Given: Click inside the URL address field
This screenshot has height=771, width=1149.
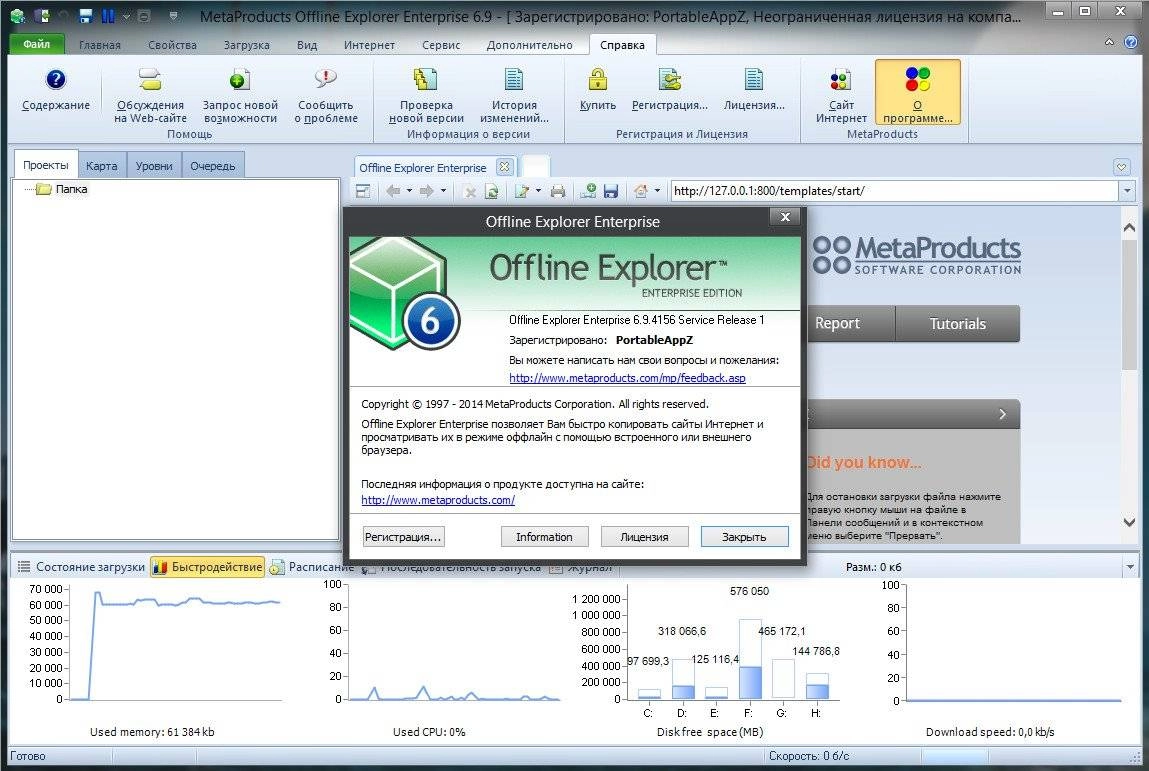Looking at the screenshot, I should click(894, 191).
